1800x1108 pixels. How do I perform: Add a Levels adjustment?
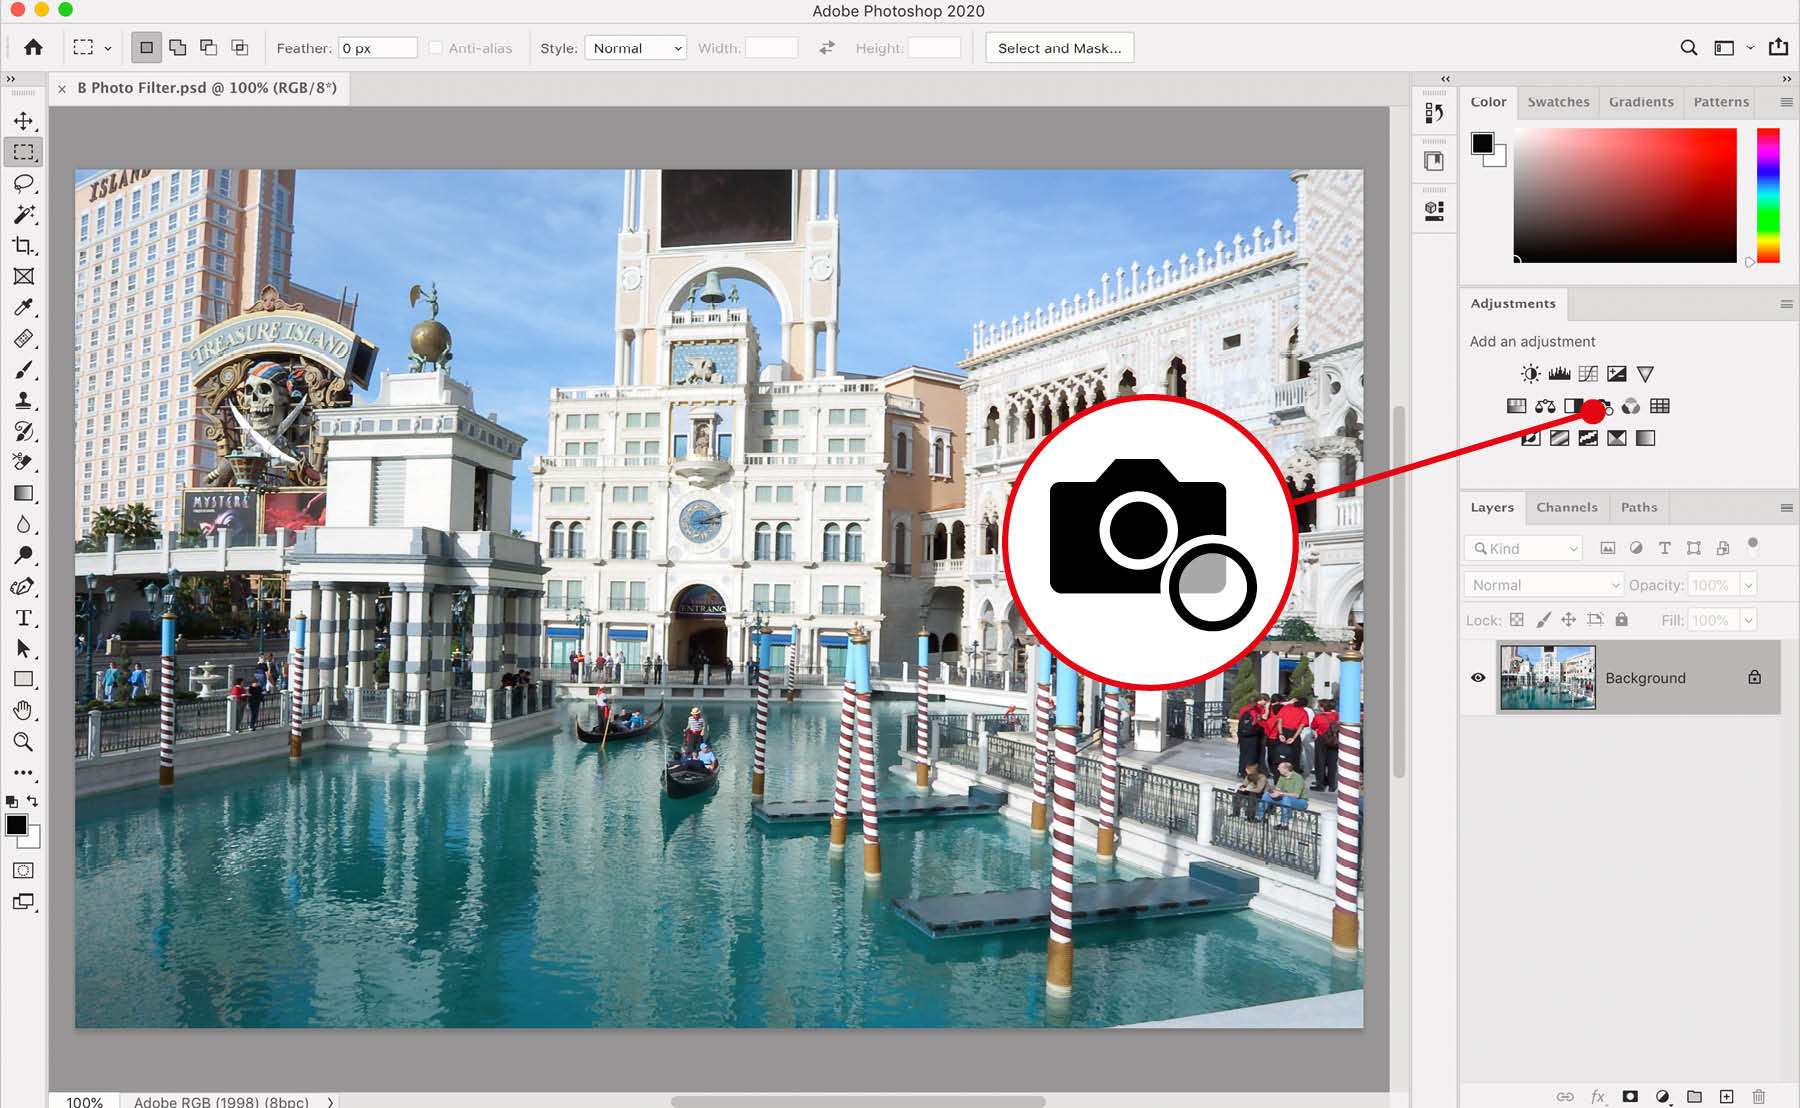(1559, 374)
